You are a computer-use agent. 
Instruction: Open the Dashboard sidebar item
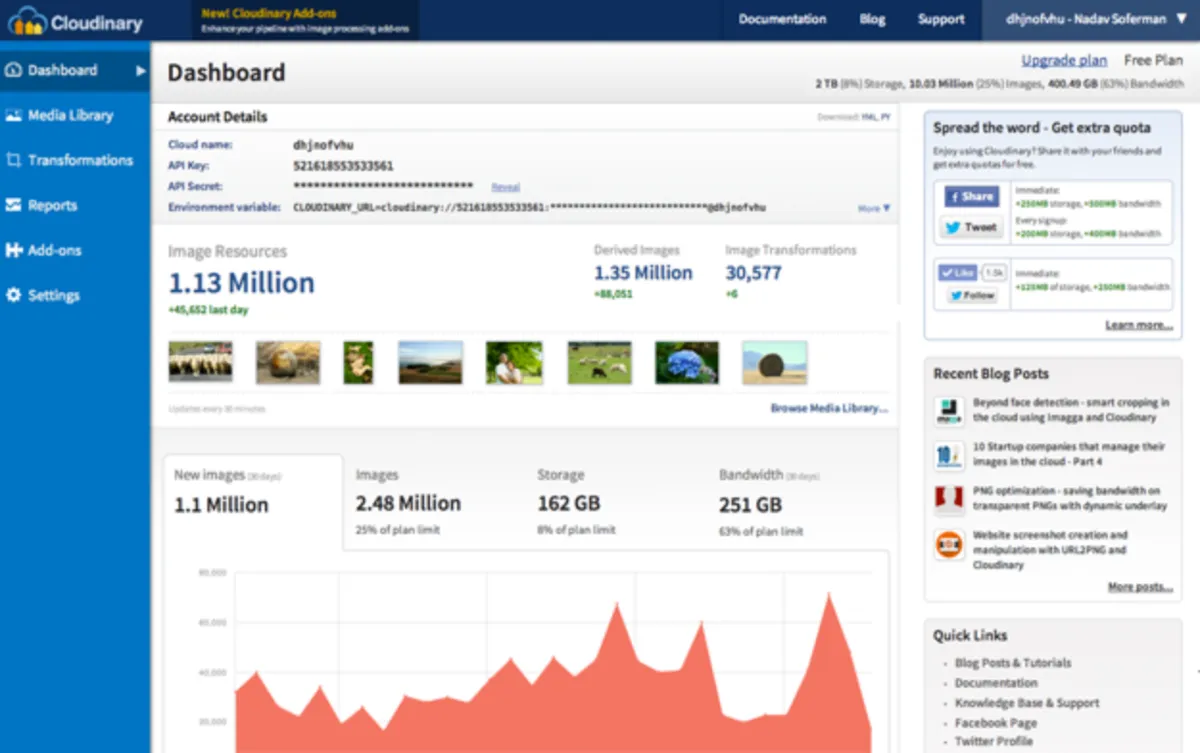click(x=75, y=70)
